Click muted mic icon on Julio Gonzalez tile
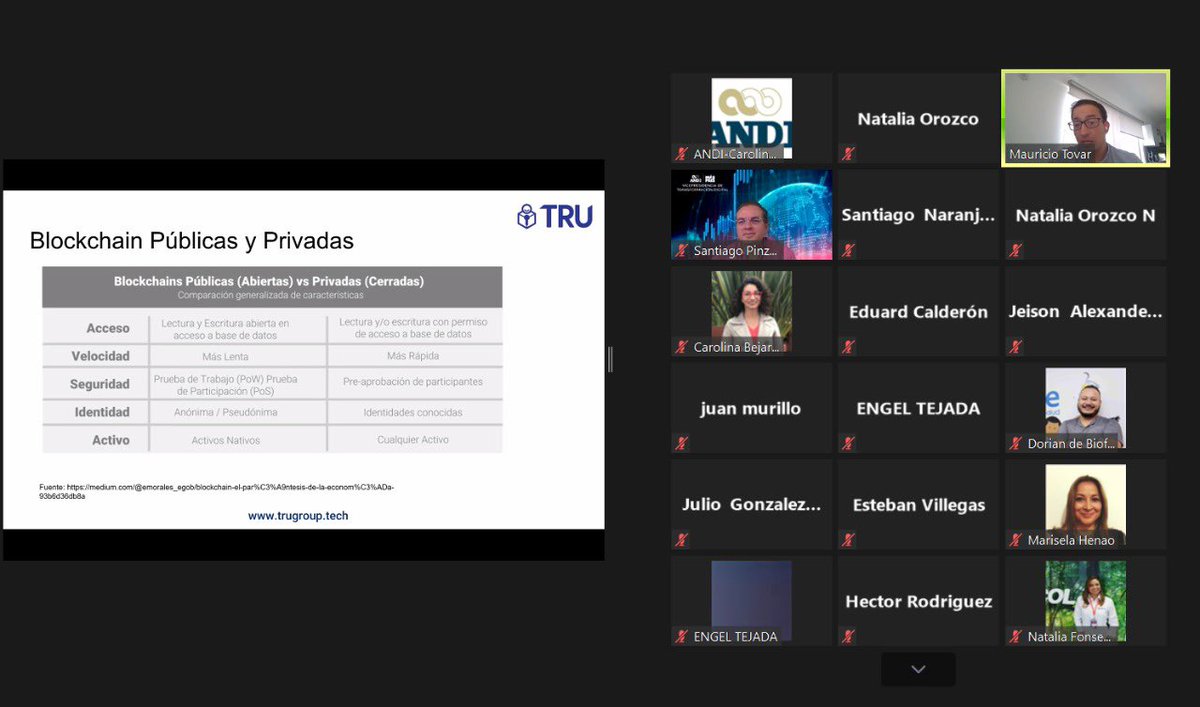The height and width of the screenshot is (707, 1200). [x=682, y=540]
